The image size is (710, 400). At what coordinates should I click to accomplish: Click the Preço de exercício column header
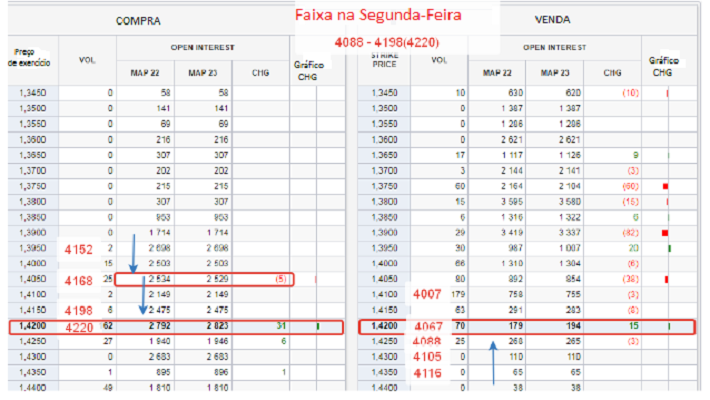[x=27, y=57]
